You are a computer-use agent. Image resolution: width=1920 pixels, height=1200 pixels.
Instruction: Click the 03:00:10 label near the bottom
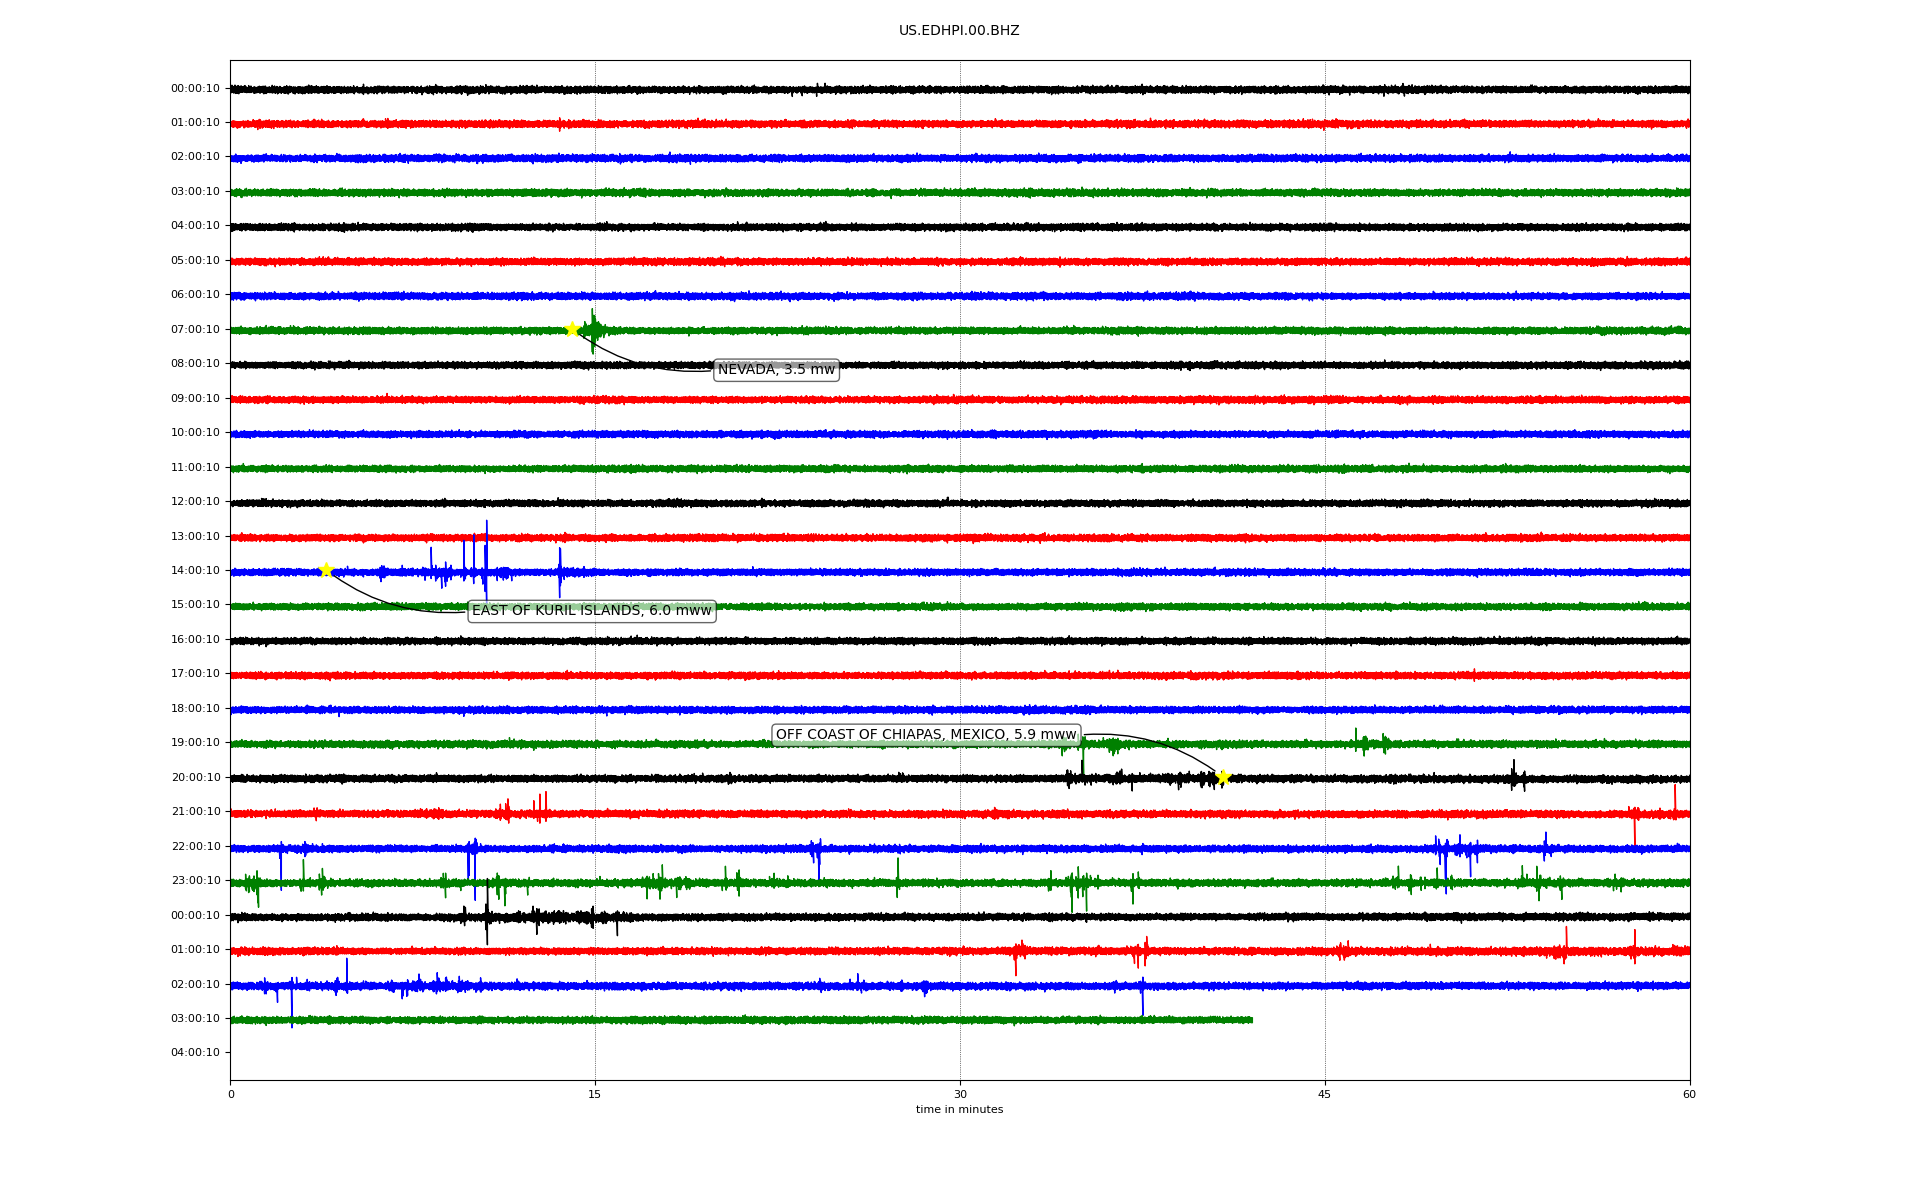pyautogui.click(x=195, y=1018)
